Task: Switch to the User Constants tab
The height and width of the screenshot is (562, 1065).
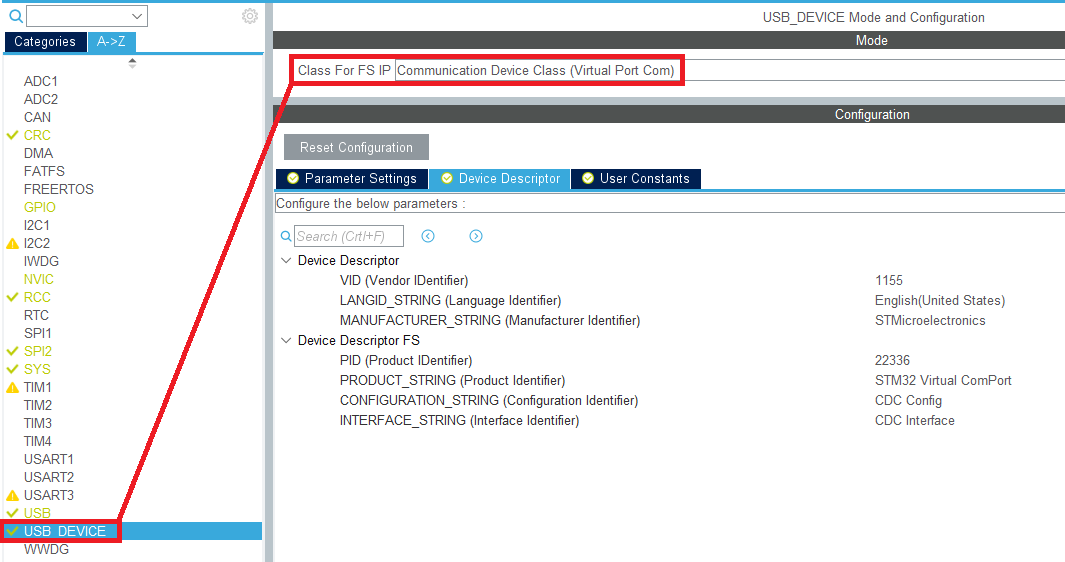Action: click(635, 178)
